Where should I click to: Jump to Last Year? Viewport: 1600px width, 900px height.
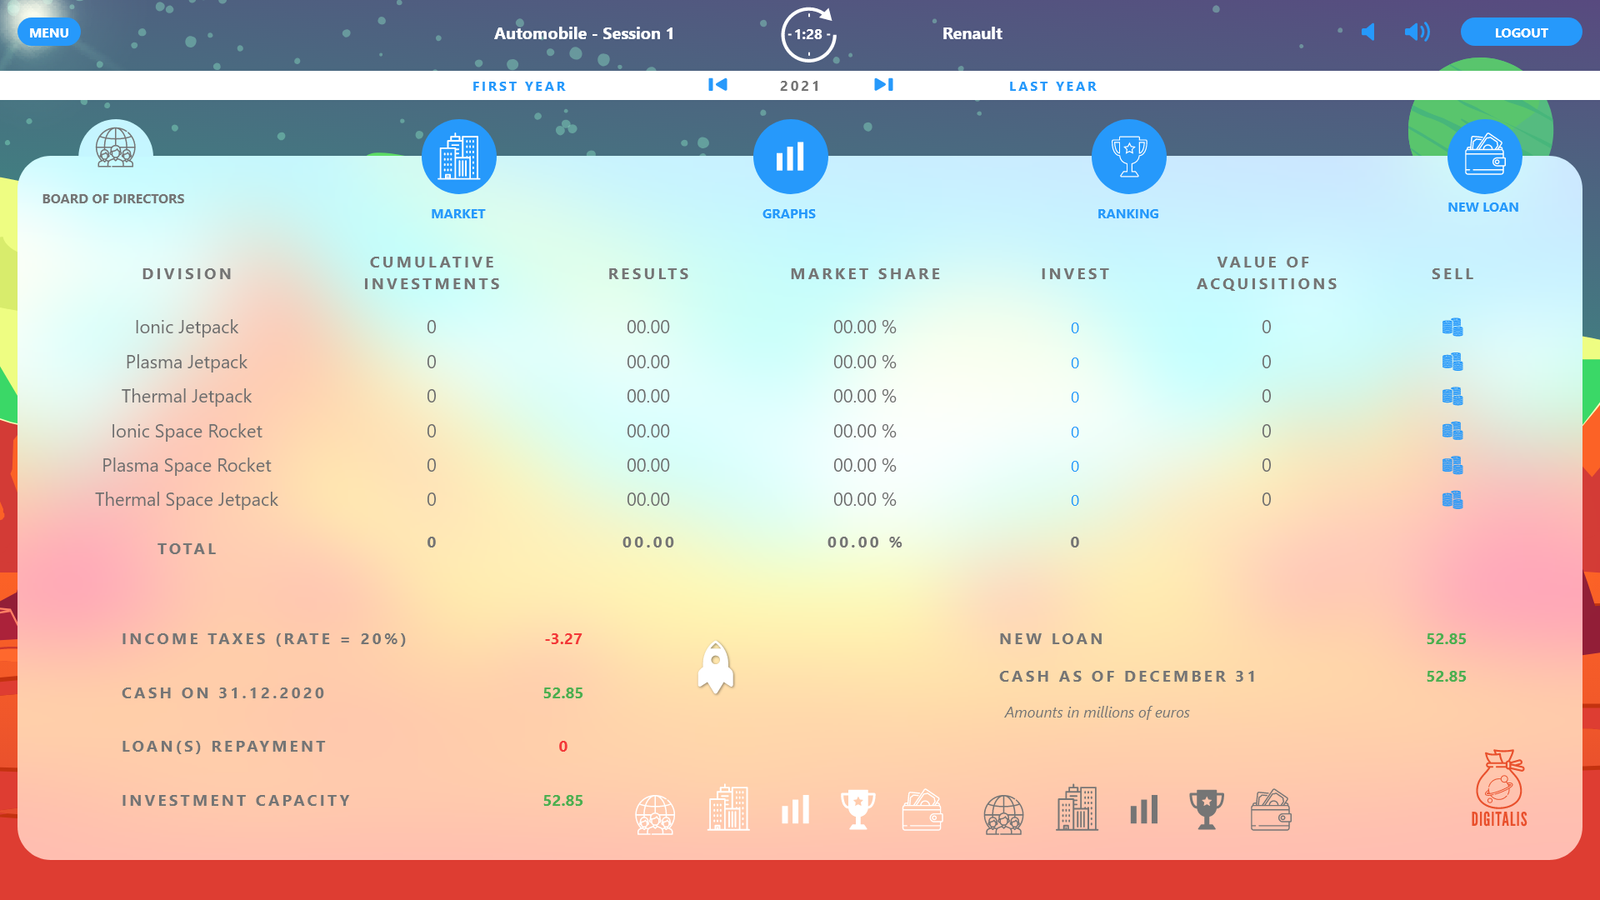pos(1053,86)
